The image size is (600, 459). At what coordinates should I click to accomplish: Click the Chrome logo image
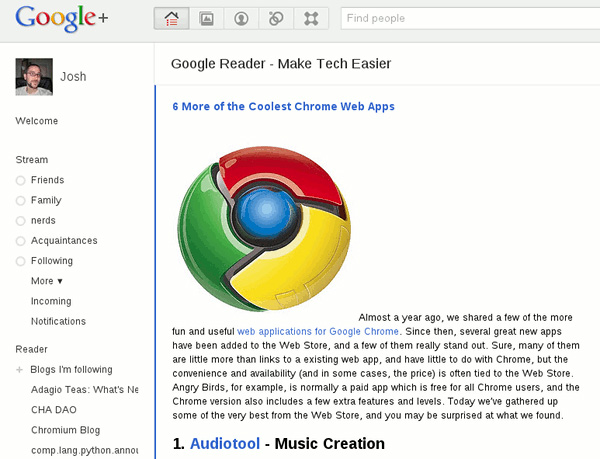264,228
